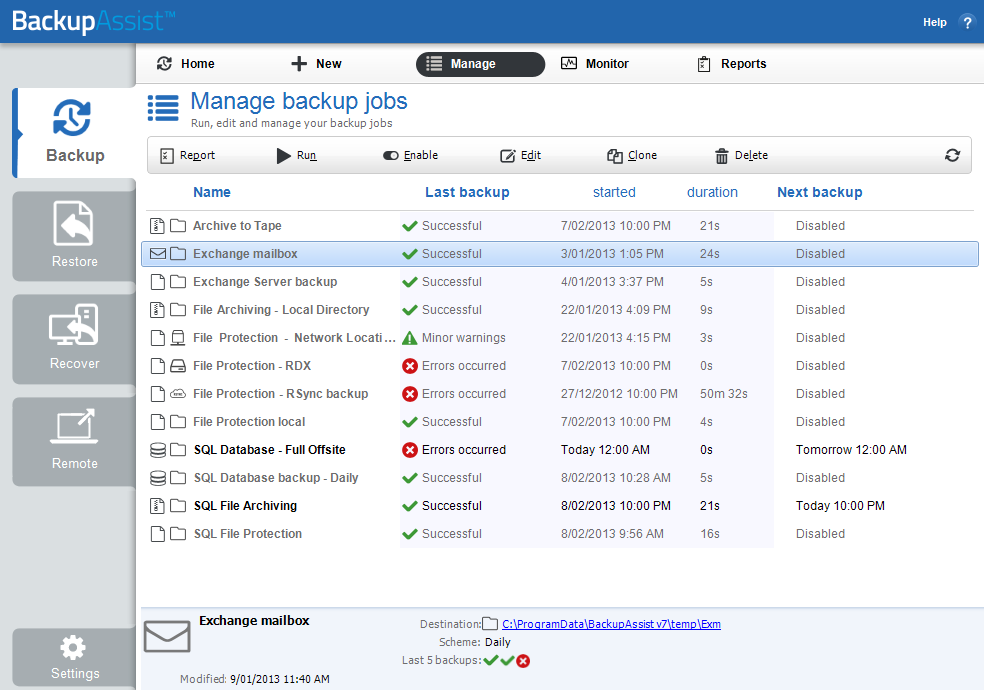The height and width of the screenshot is (690, 984).
Task: Open the Restore sidebar section
Action: (74, 236)
